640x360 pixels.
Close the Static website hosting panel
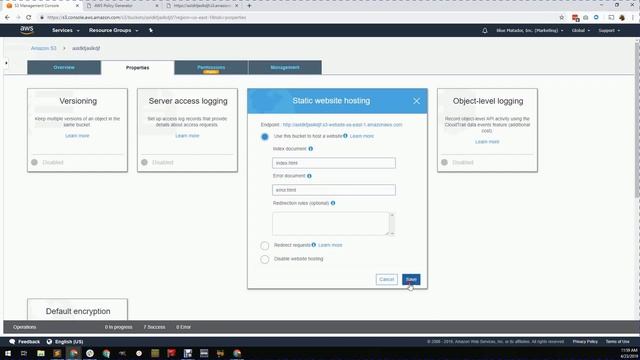tap(416, 101)
